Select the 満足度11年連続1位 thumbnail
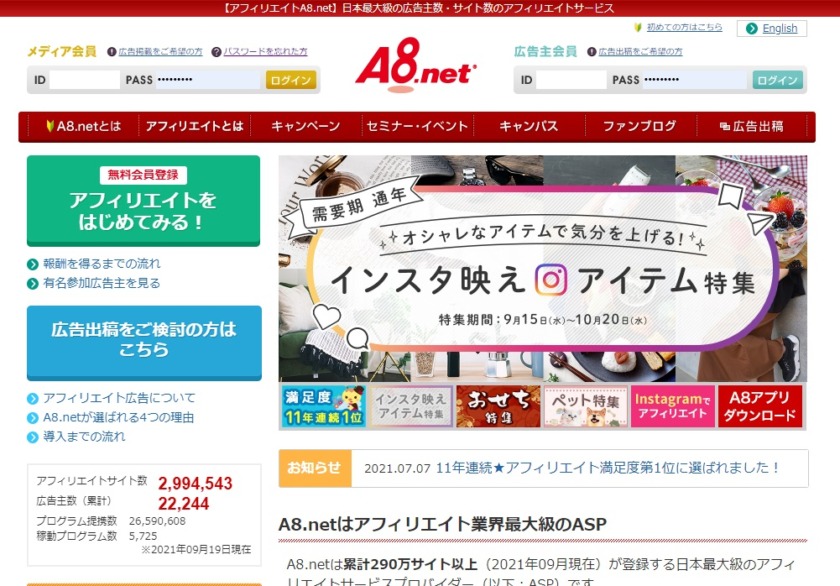The width and height of the screenshot is (840, 586). 324,407
